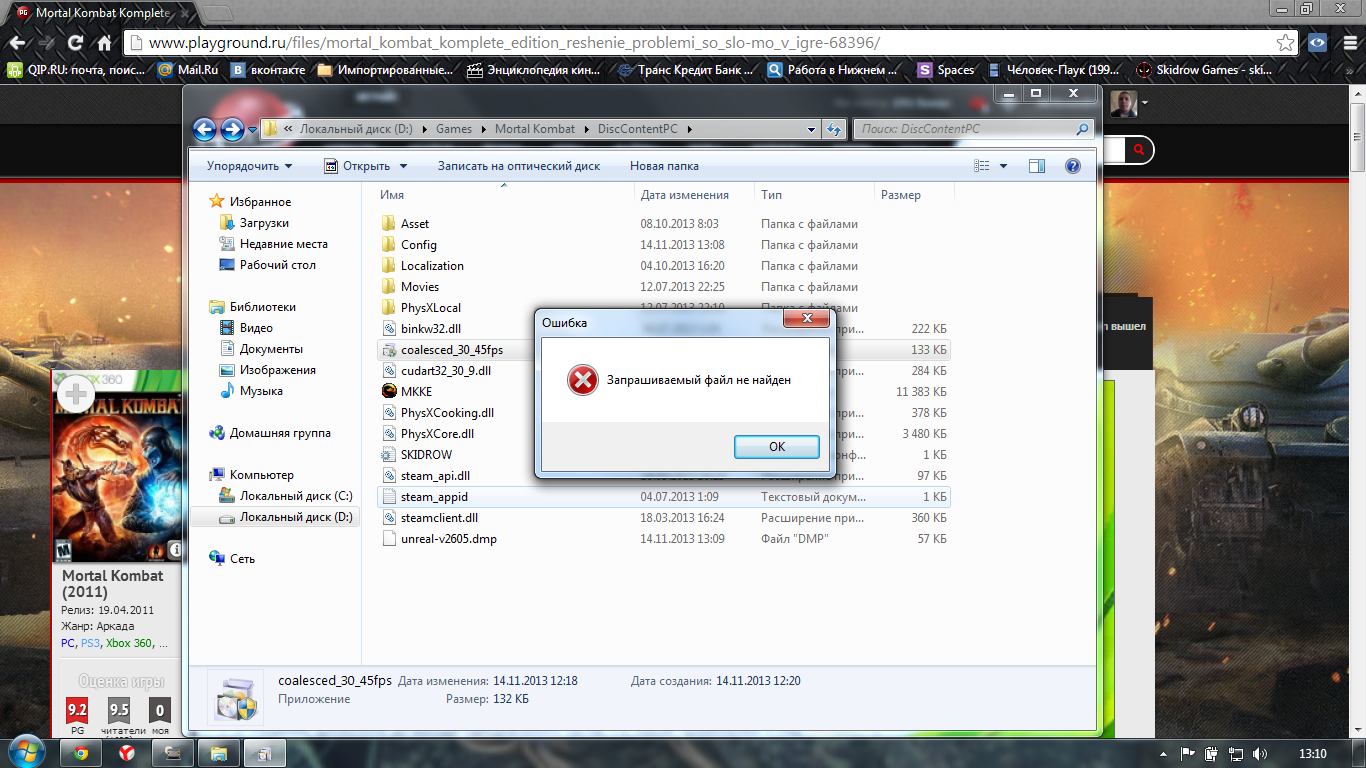
Task: Open the вконтакте bookmark
Action: (x=269, y=70)
